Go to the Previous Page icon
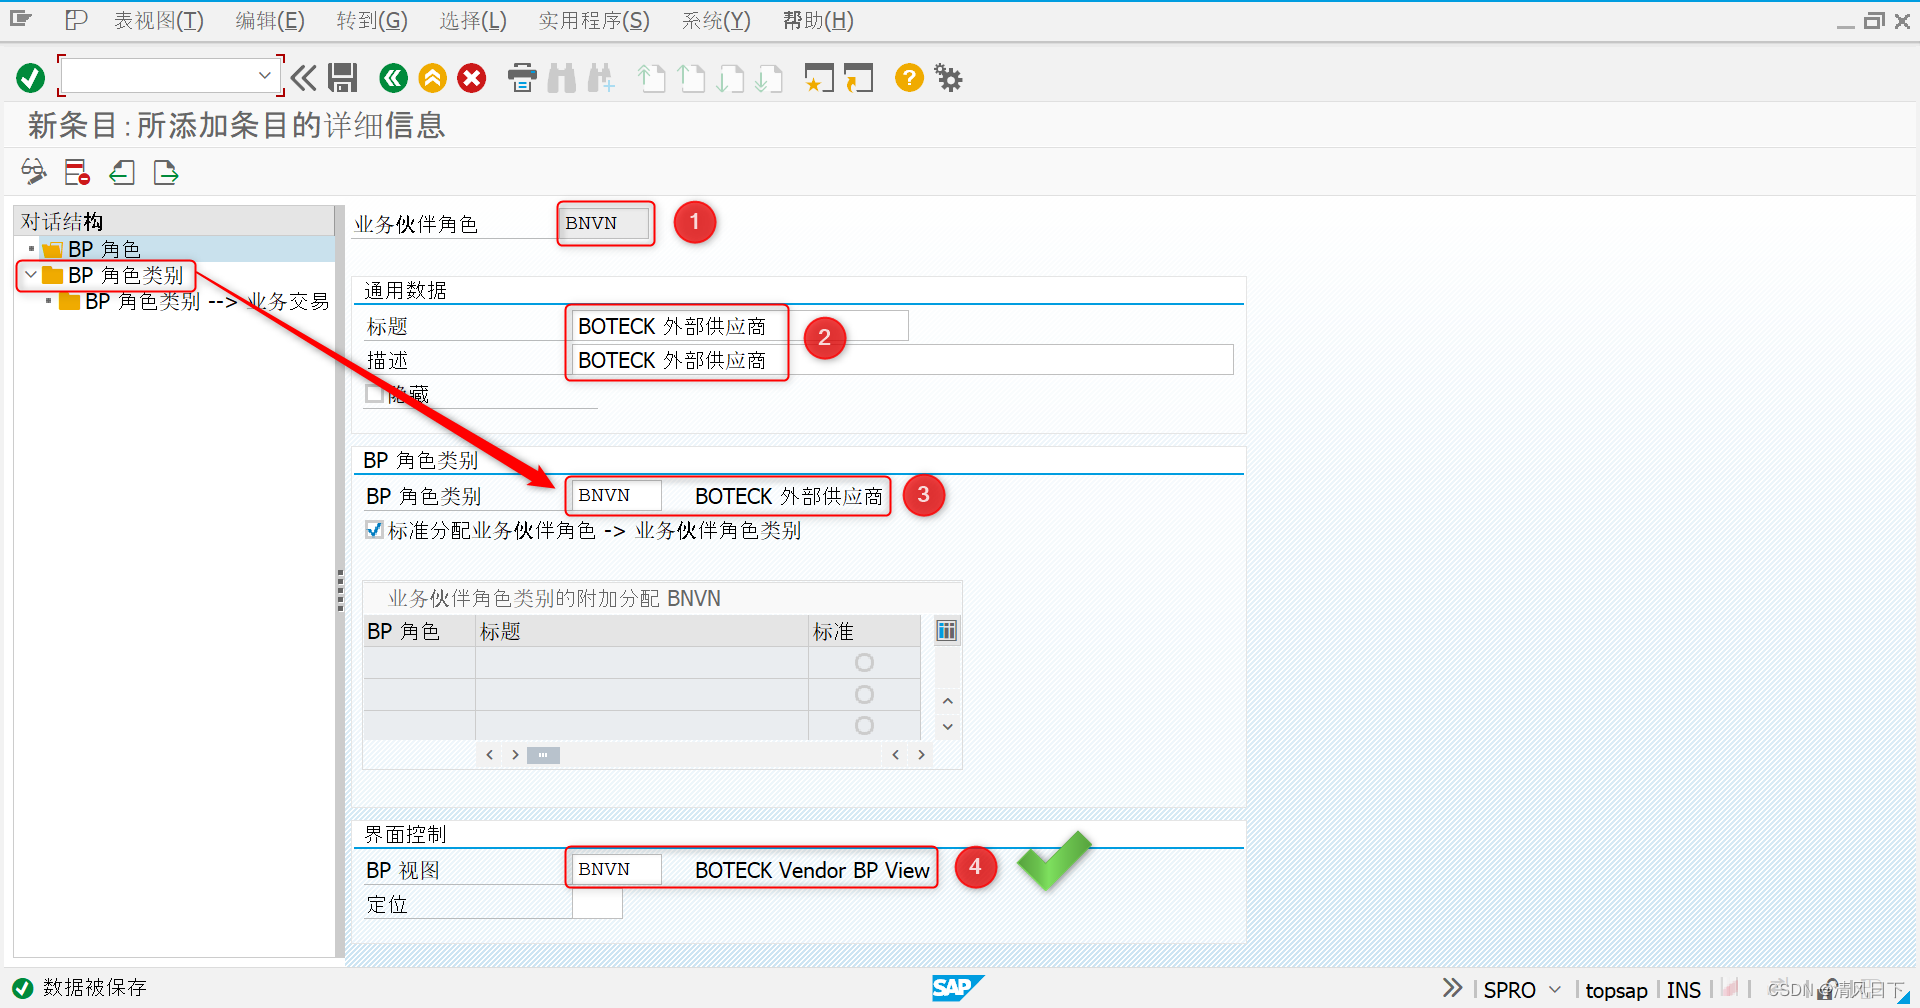This screenshot has width=1920, height=1008. (691, 77)
